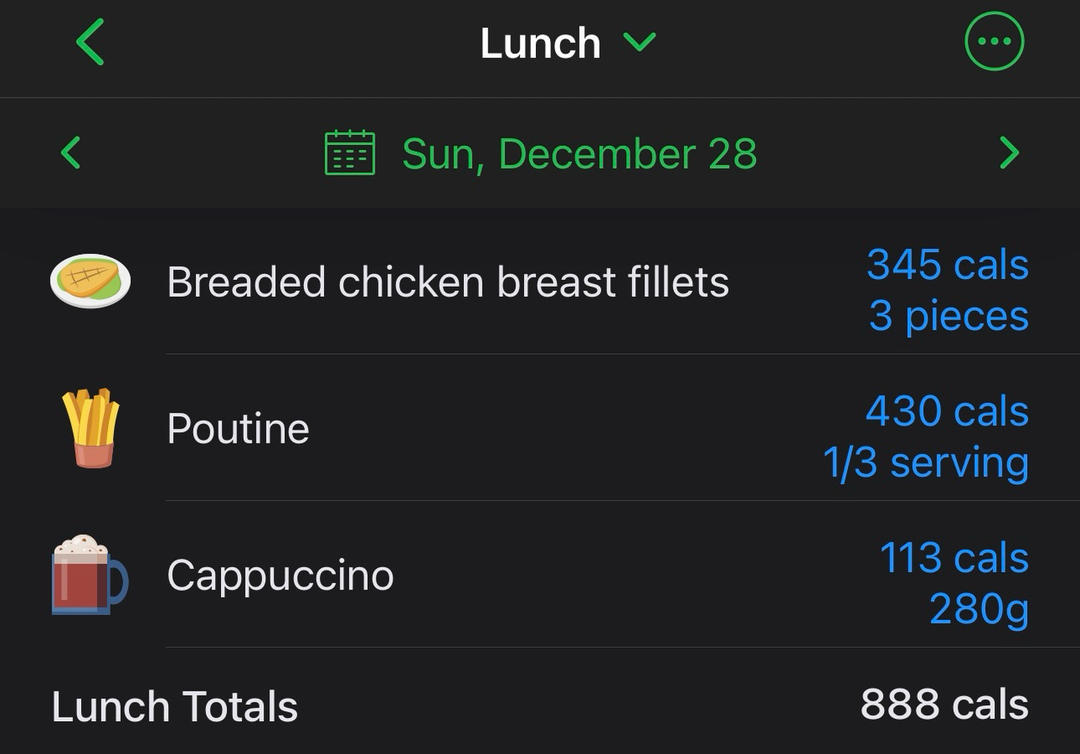
Task: Go to previous day arrow
Action: coord(70,153)
